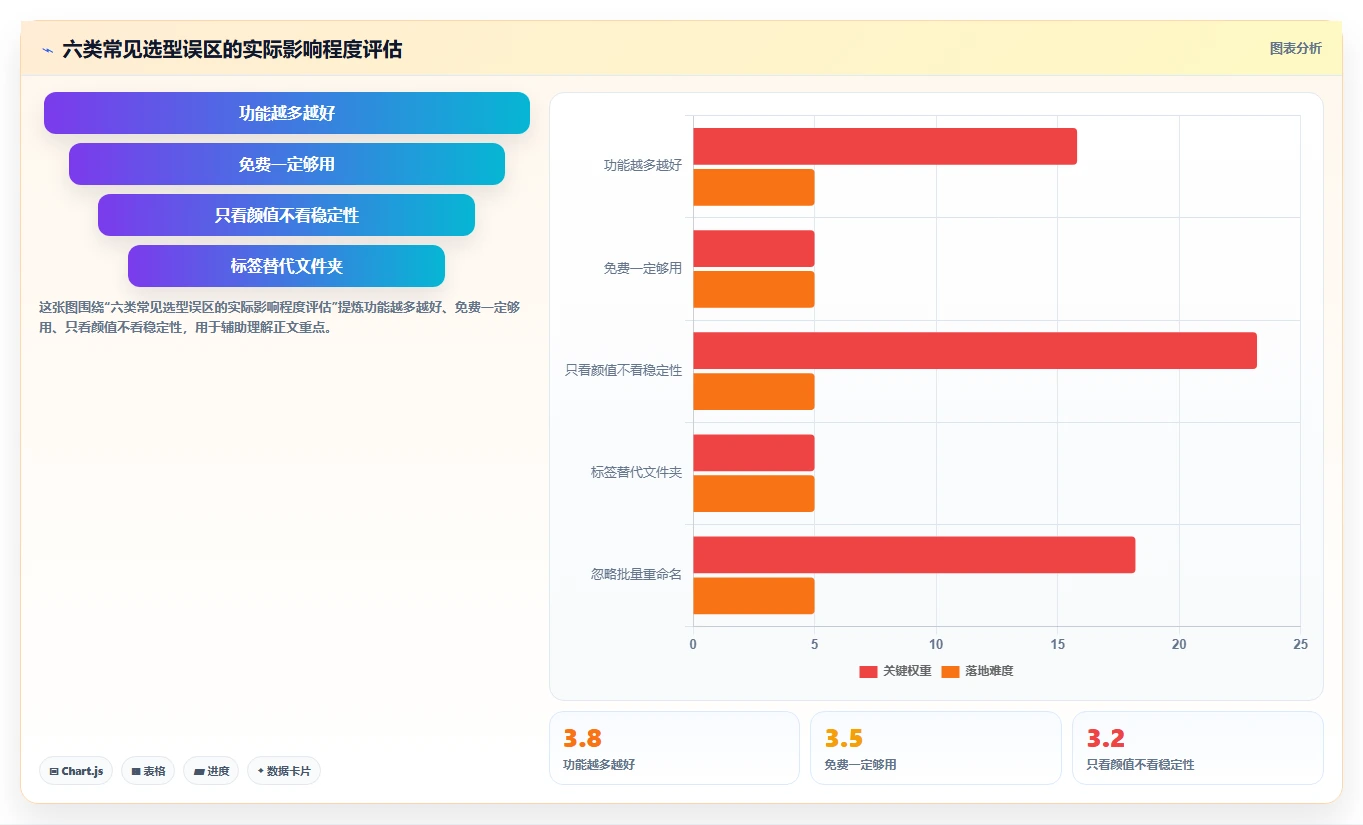Click the 3.8 功能越多越好 data card
The width and height of the screenshot is (1363, 825).
674,748
